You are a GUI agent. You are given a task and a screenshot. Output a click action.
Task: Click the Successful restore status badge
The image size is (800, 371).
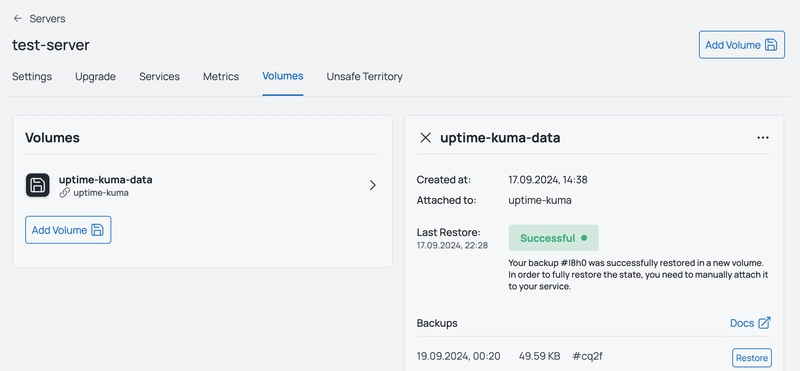(554, 238)
